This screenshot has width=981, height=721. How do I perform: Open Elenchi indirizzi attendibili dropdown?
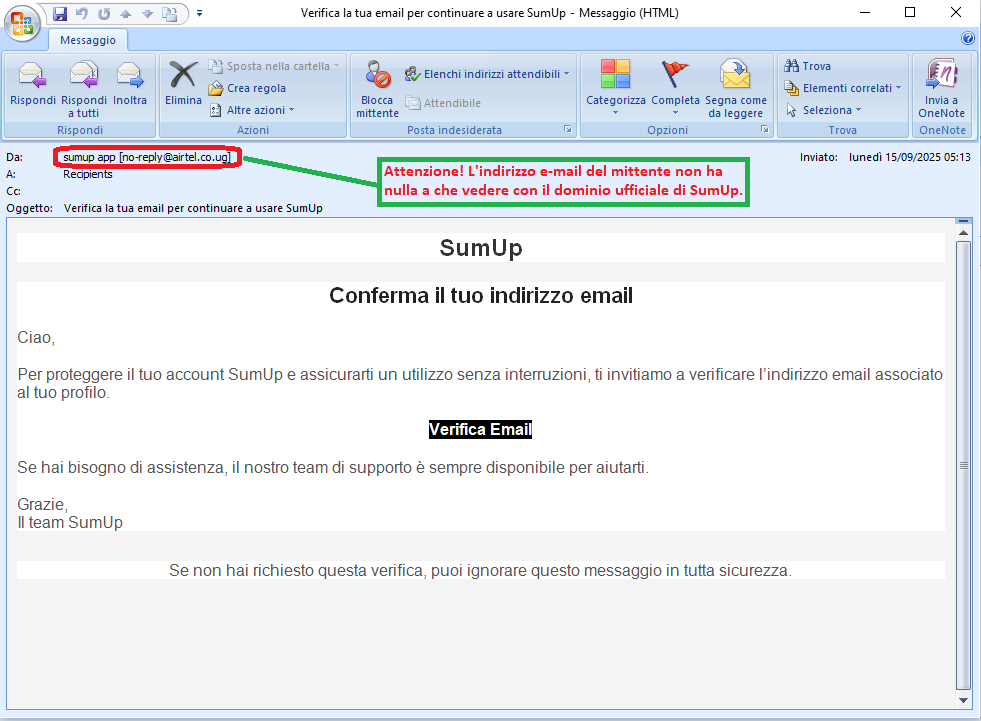pos(487,74)
